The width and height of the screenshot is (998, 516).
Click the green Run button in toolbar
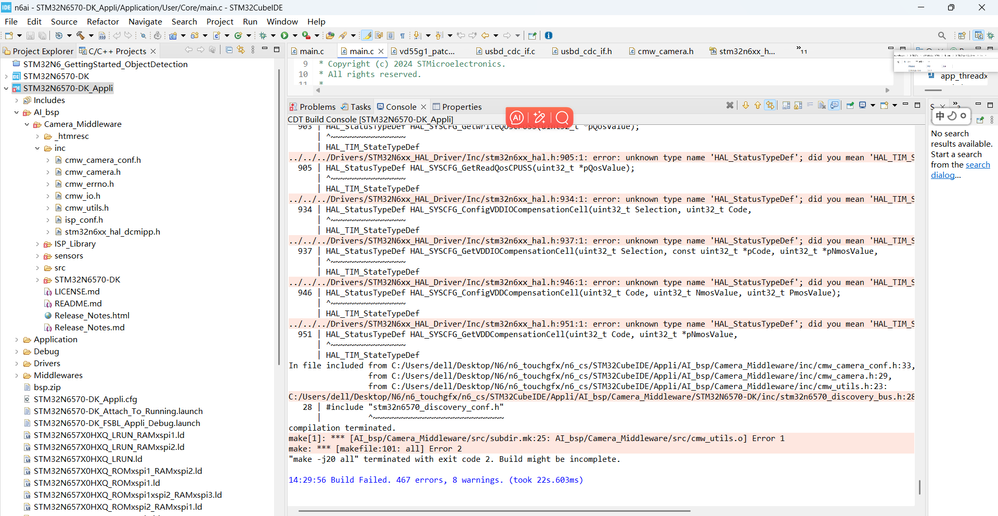(284, 36)
